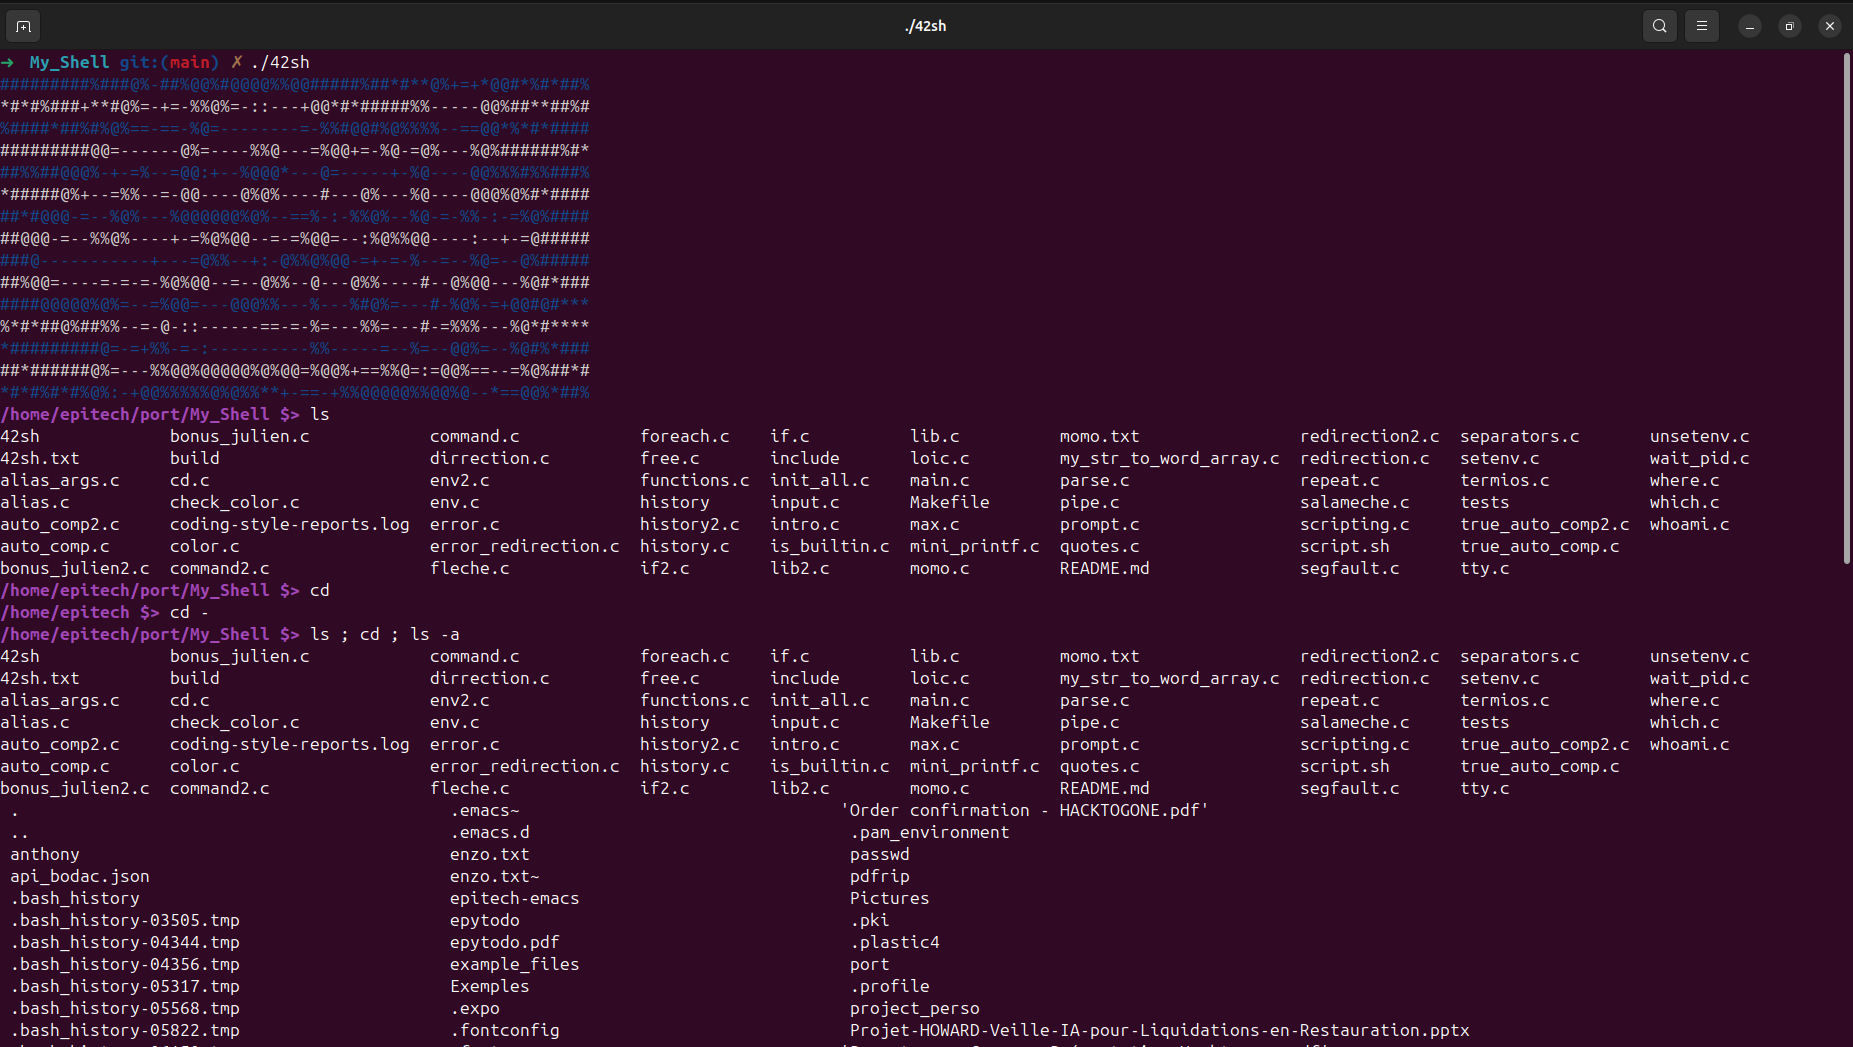Click the 'ls ; cd ; ls -a' command
The image size is (1853, 1047).
click(384, 634)
